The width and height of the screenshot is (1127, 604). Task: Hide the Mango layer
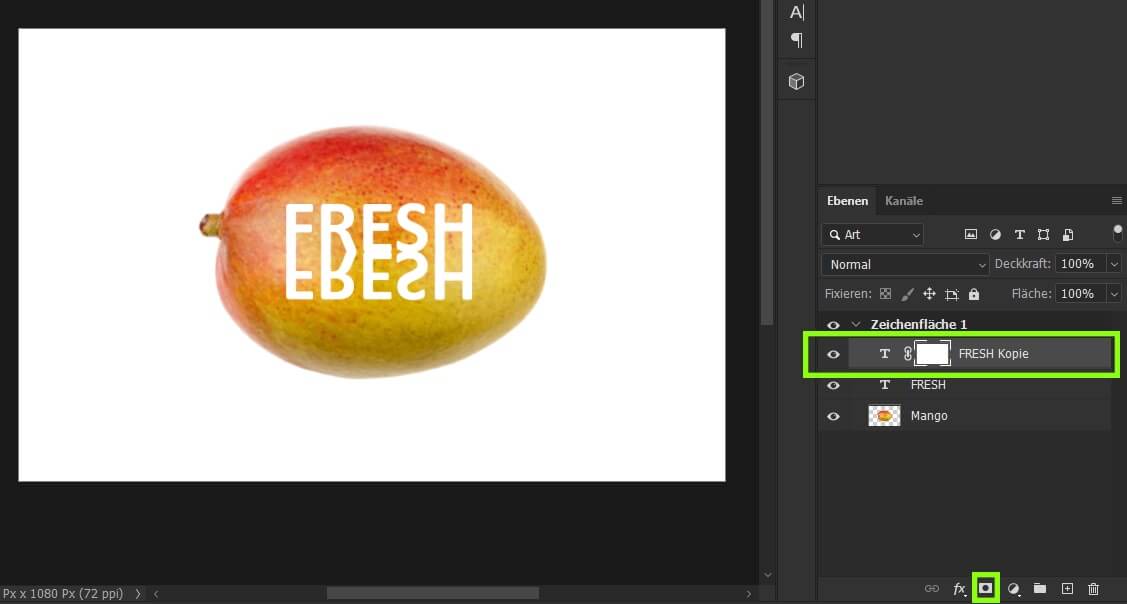[833, 415]
